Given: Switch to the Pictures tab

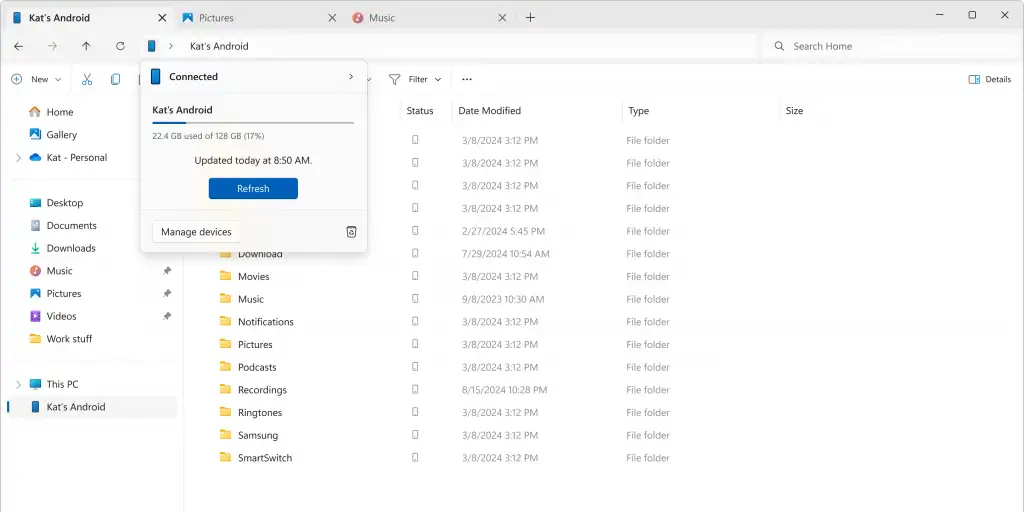Looking at the screenshot, I should coord(255,18).
